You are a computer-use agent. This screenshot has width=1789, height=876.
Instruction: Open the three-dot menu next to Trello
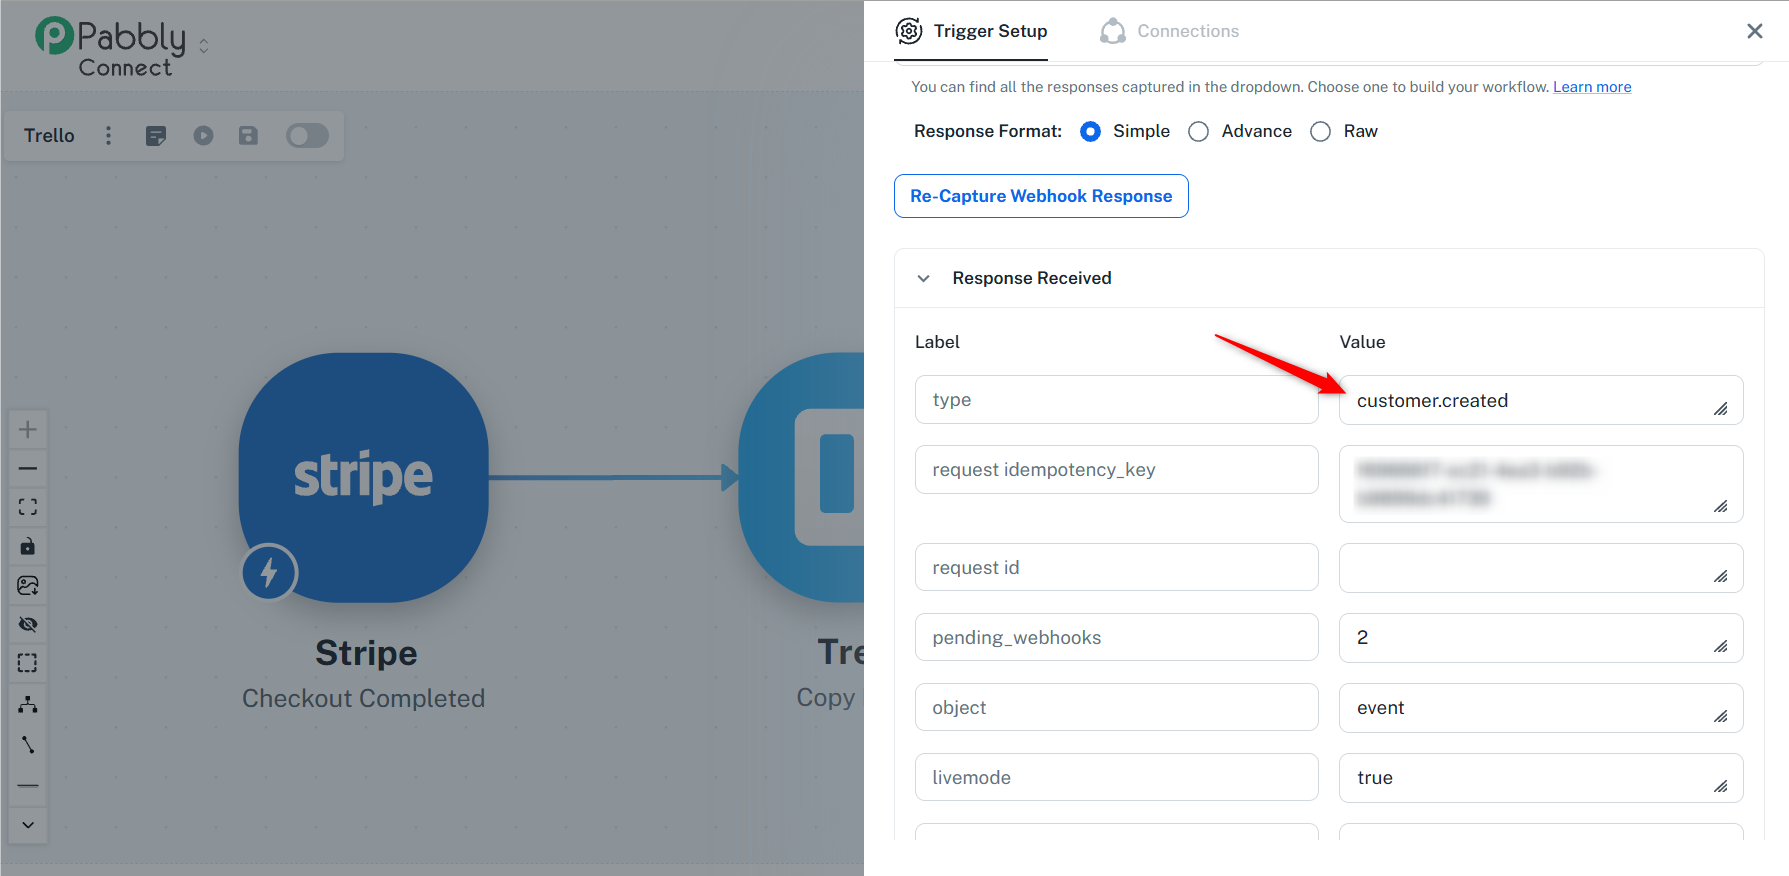[x=109, y=136]
